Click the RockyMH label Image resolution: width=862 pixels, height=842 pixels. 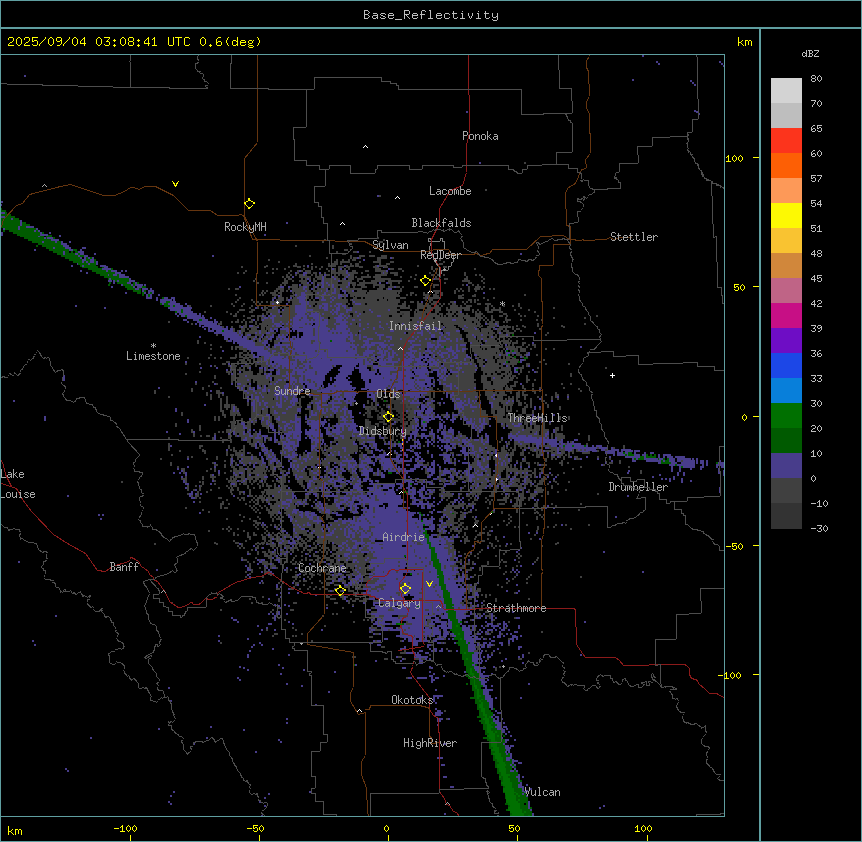click(245, 227)
